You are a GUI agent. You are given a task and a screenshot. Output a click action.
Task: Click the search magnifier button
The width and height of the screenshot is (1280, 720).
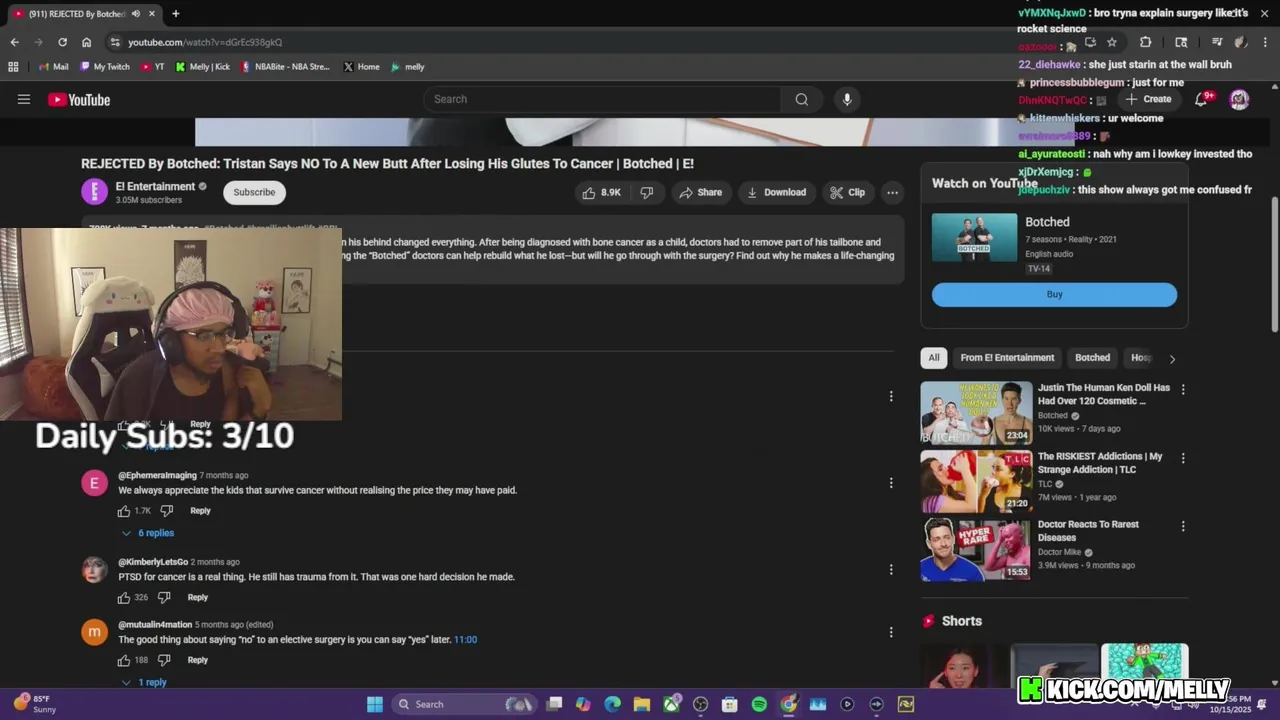tap(801, 99)
